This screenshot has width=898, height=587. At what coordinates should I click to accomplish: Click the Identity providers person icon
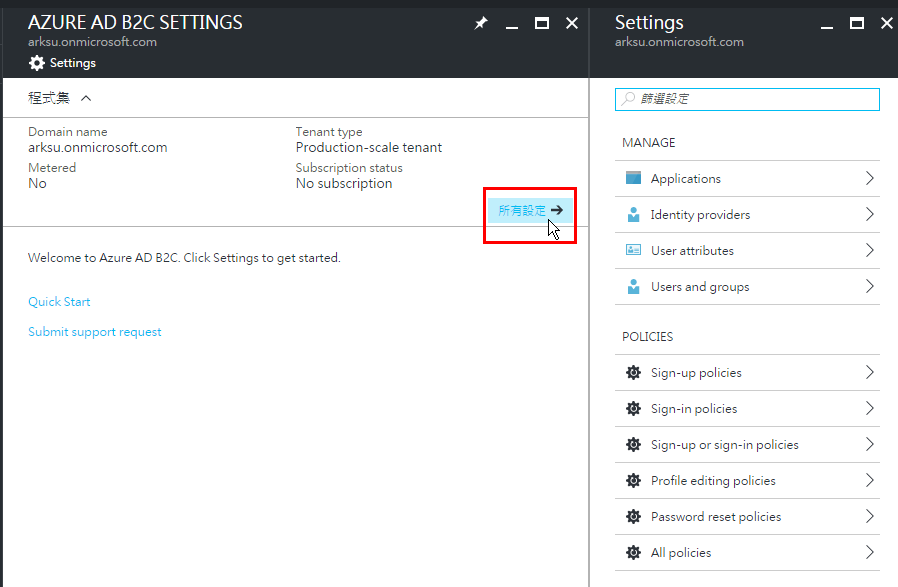pos(633,215)
